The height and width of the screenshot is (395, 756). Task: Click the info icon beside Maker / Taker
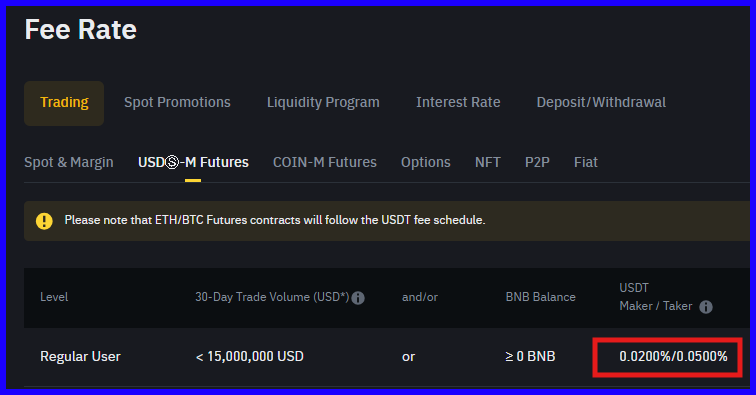tap(706, 307)
